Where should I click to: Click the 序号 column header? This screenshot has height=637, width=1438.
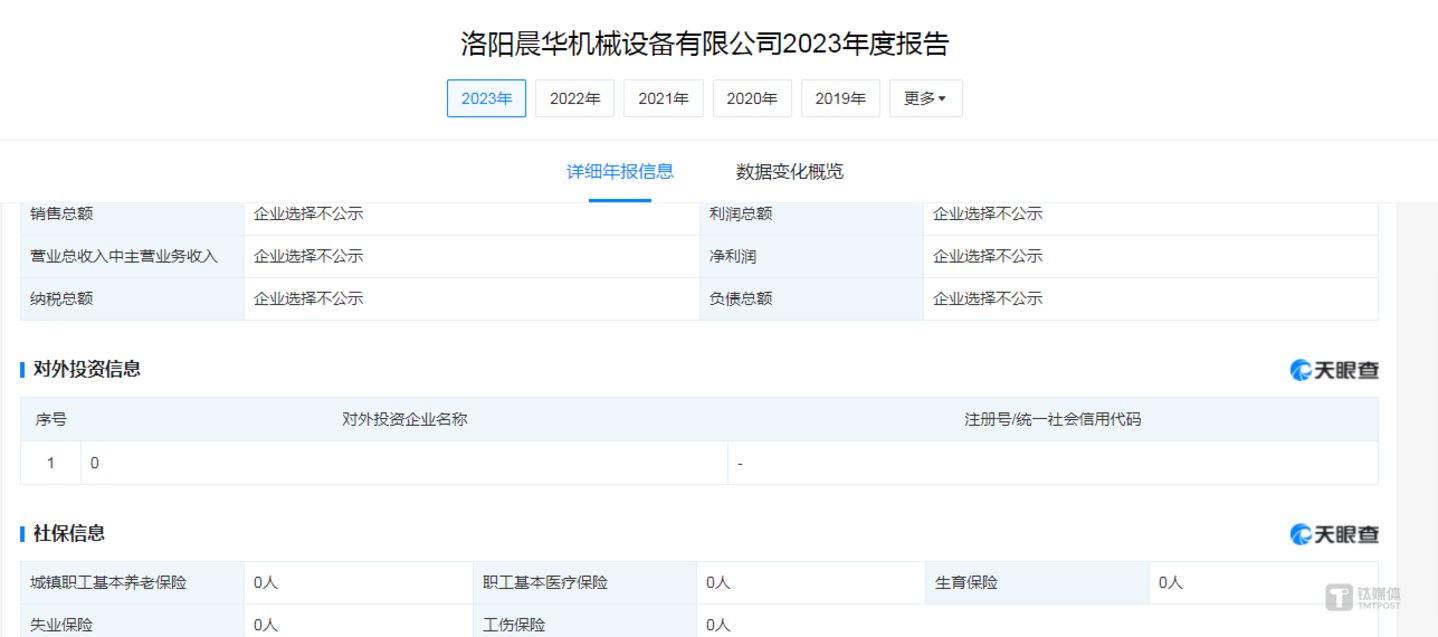(x=51, y=420)
